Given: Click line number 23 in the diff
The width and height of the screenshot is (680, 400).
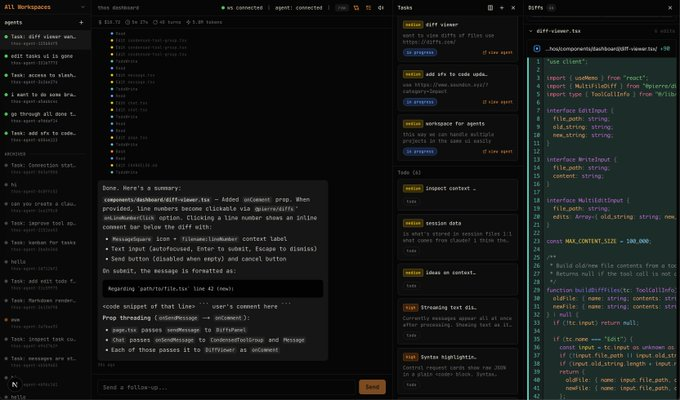Looking at the screenshot, I should click(537, 241).
